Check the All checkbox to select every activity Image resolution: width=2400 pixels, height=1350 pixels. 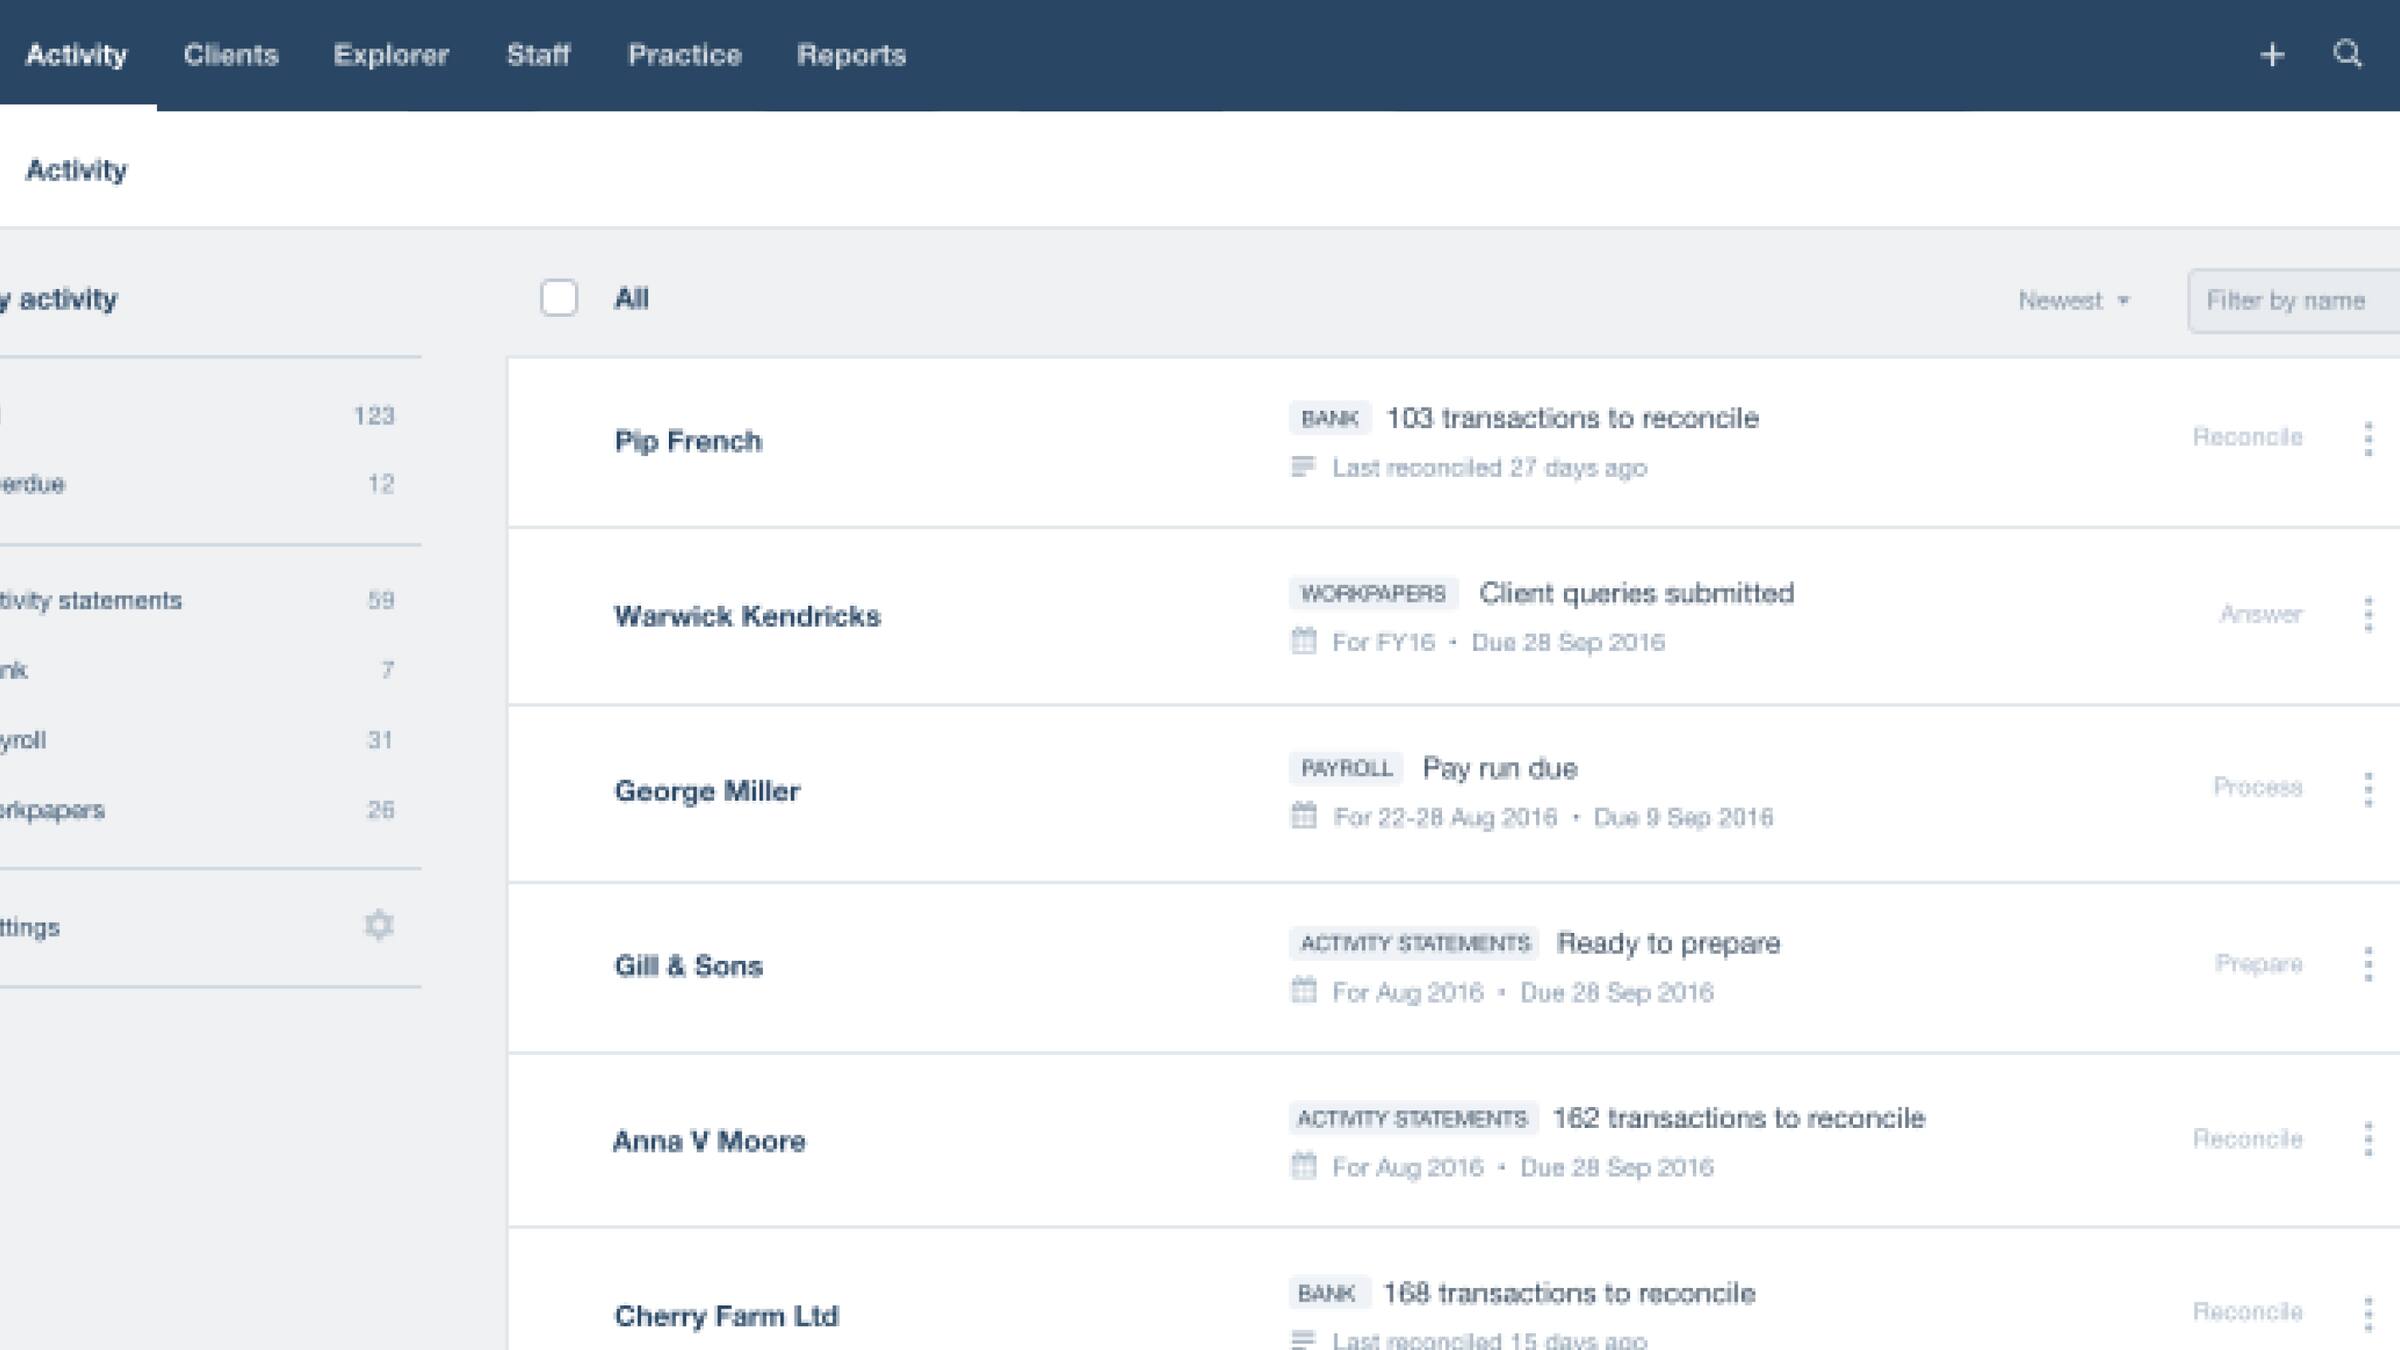[x=559, y=298]
